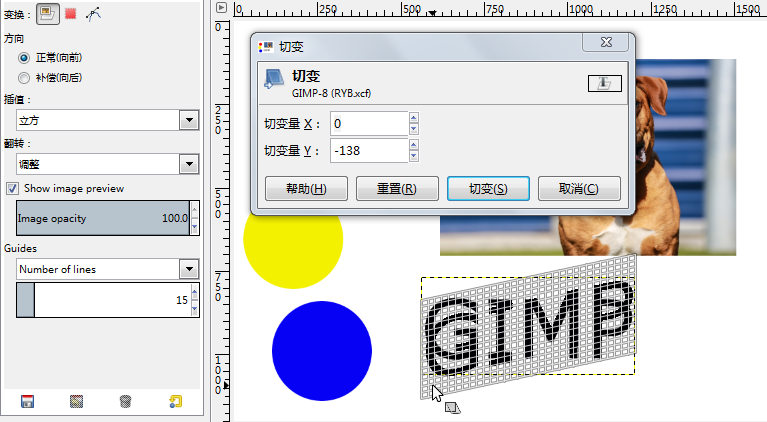Click the dog photo on canvas
Viewport: 767px width, 422px height.
coord(685,156)
